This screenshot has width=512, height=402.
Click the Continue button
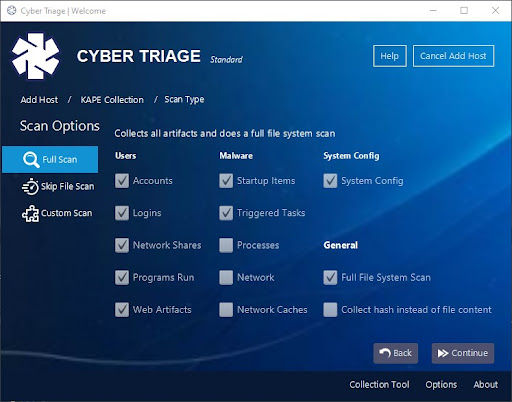click(463, 353)
